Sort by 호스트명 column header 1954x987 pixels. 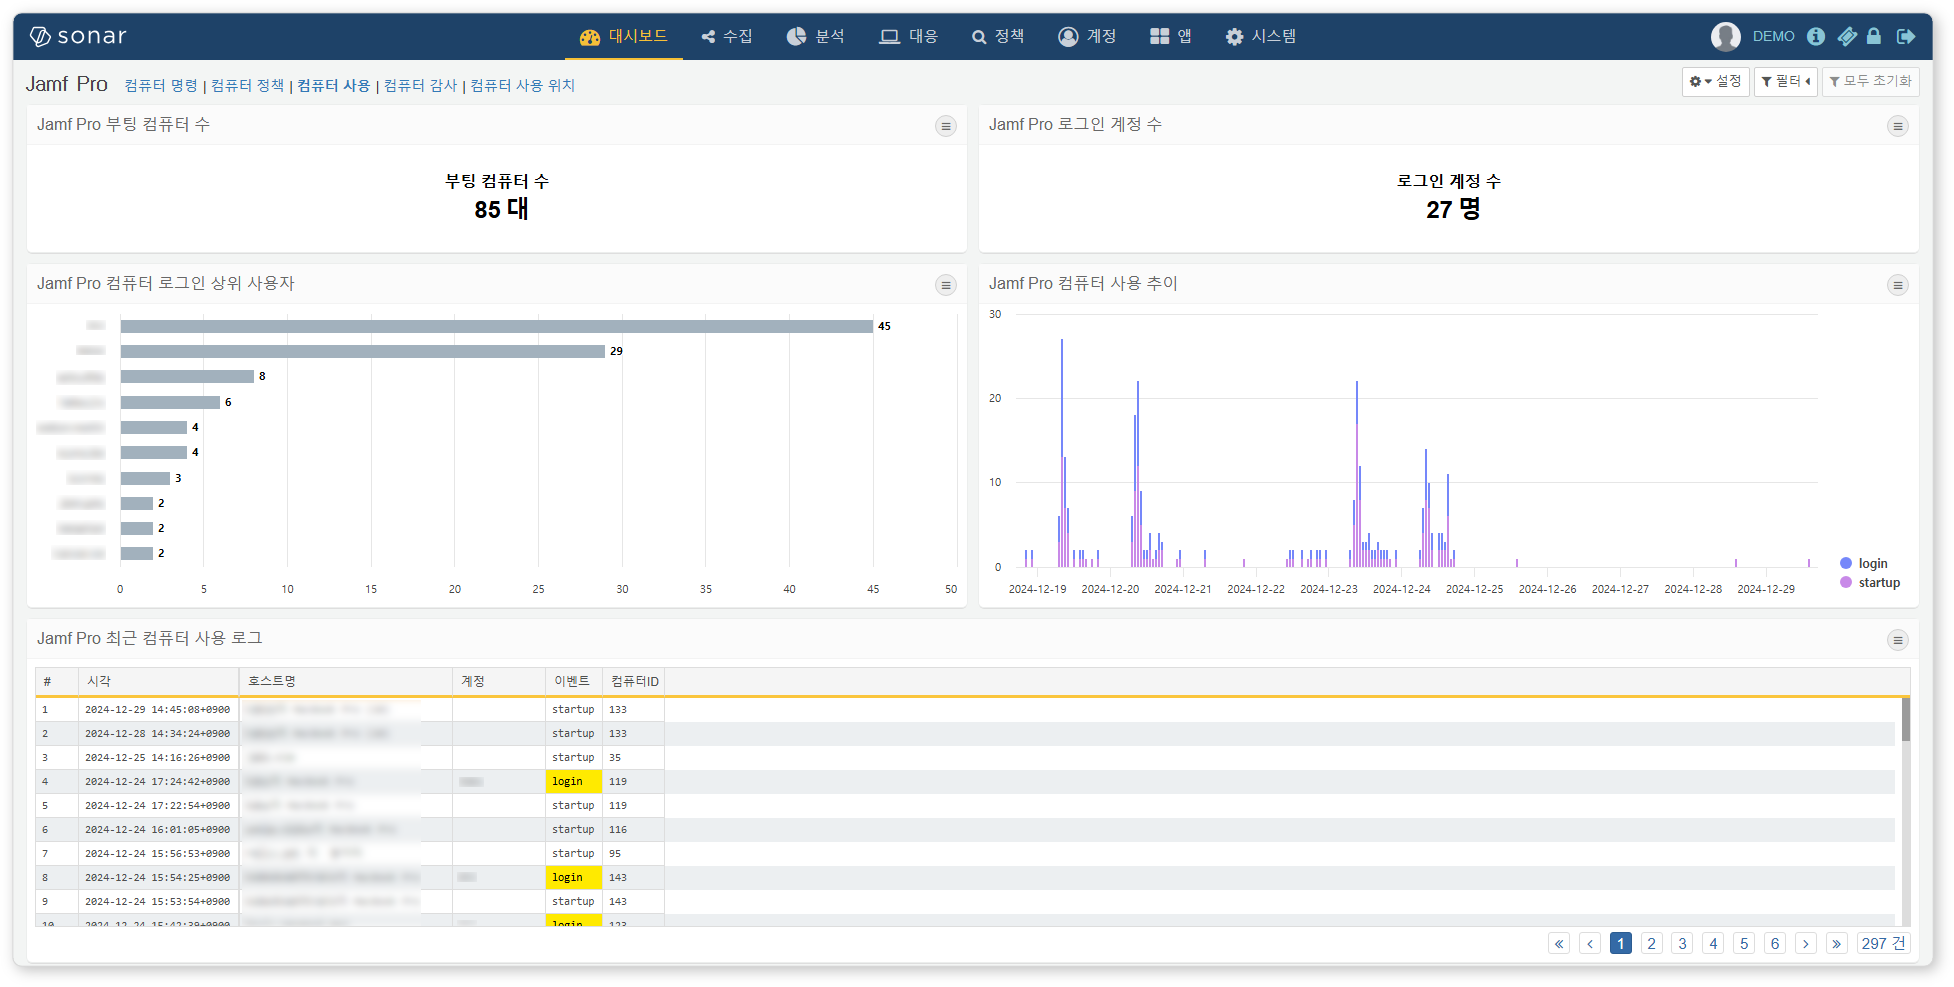pos(346,681)
